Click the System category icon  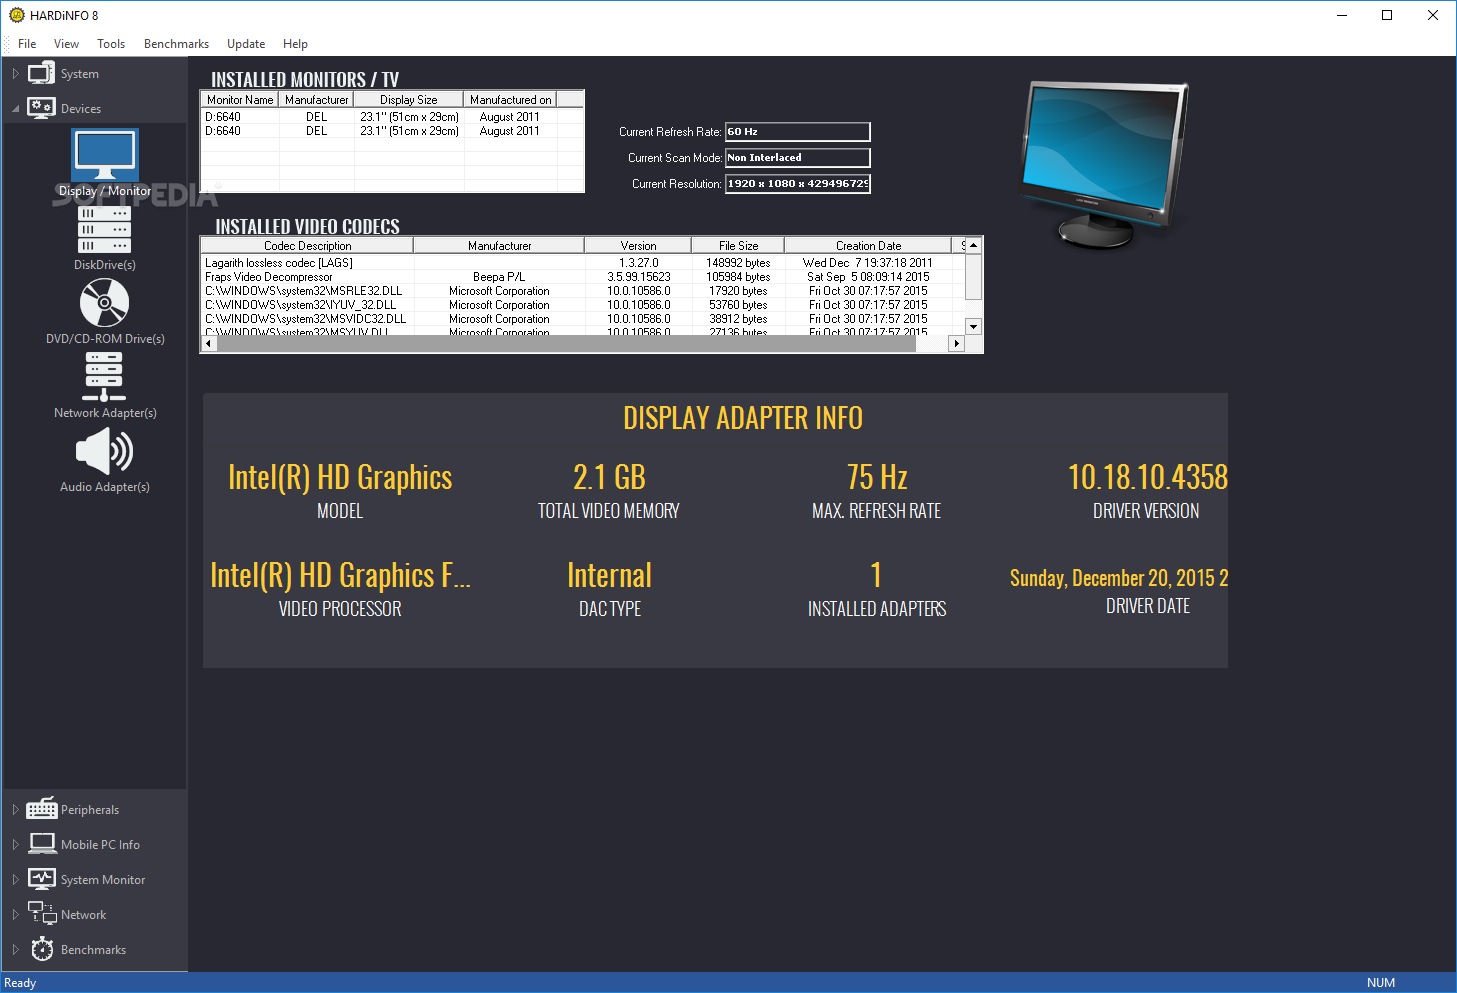(x=41, y=73)
